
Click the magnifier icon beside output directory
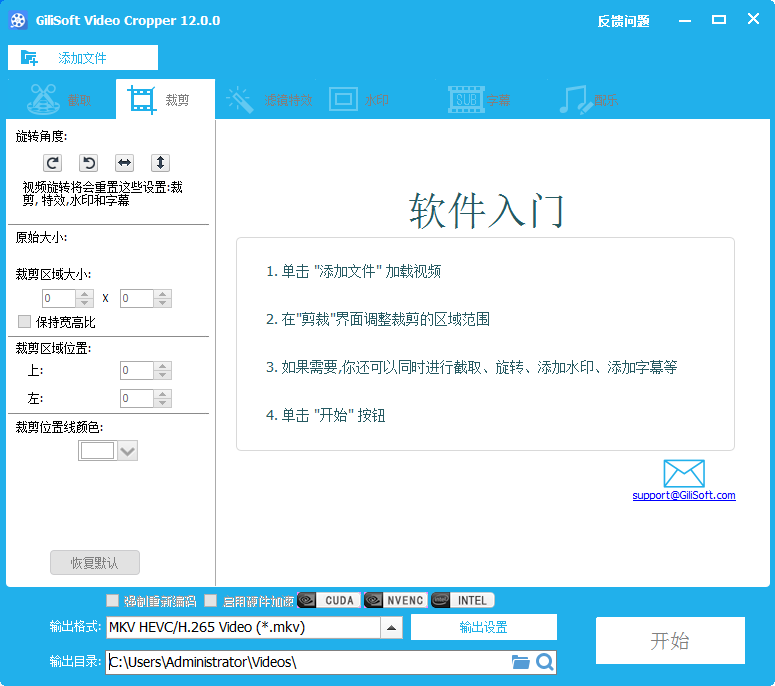545,662
